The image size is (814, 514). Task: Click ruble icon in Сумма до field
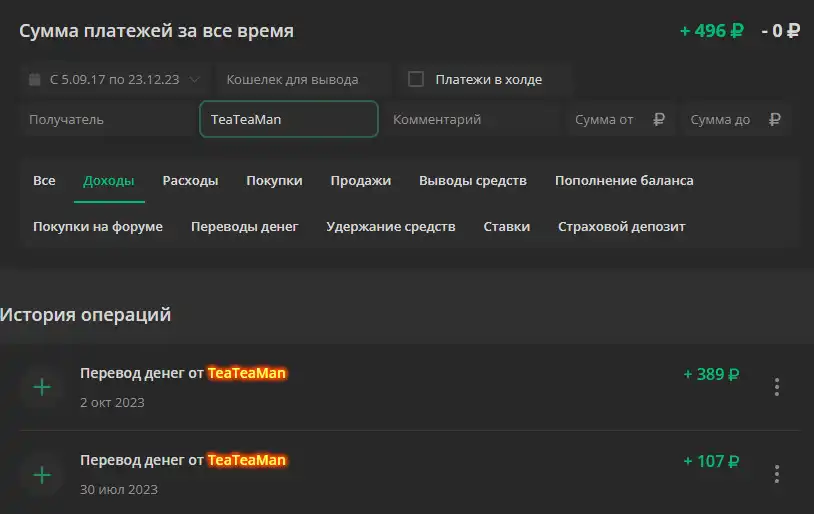(775, 119)
